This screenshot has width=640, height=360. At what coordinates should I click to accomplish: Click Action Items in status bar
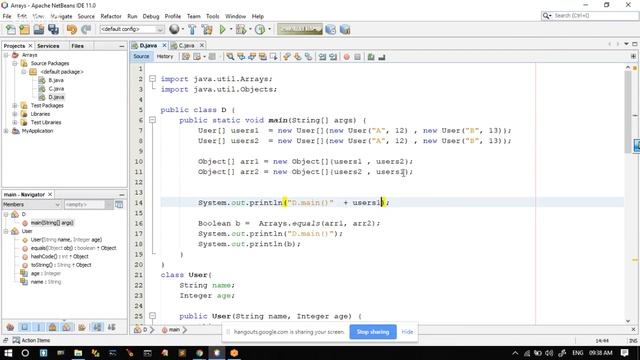point(36,340)
